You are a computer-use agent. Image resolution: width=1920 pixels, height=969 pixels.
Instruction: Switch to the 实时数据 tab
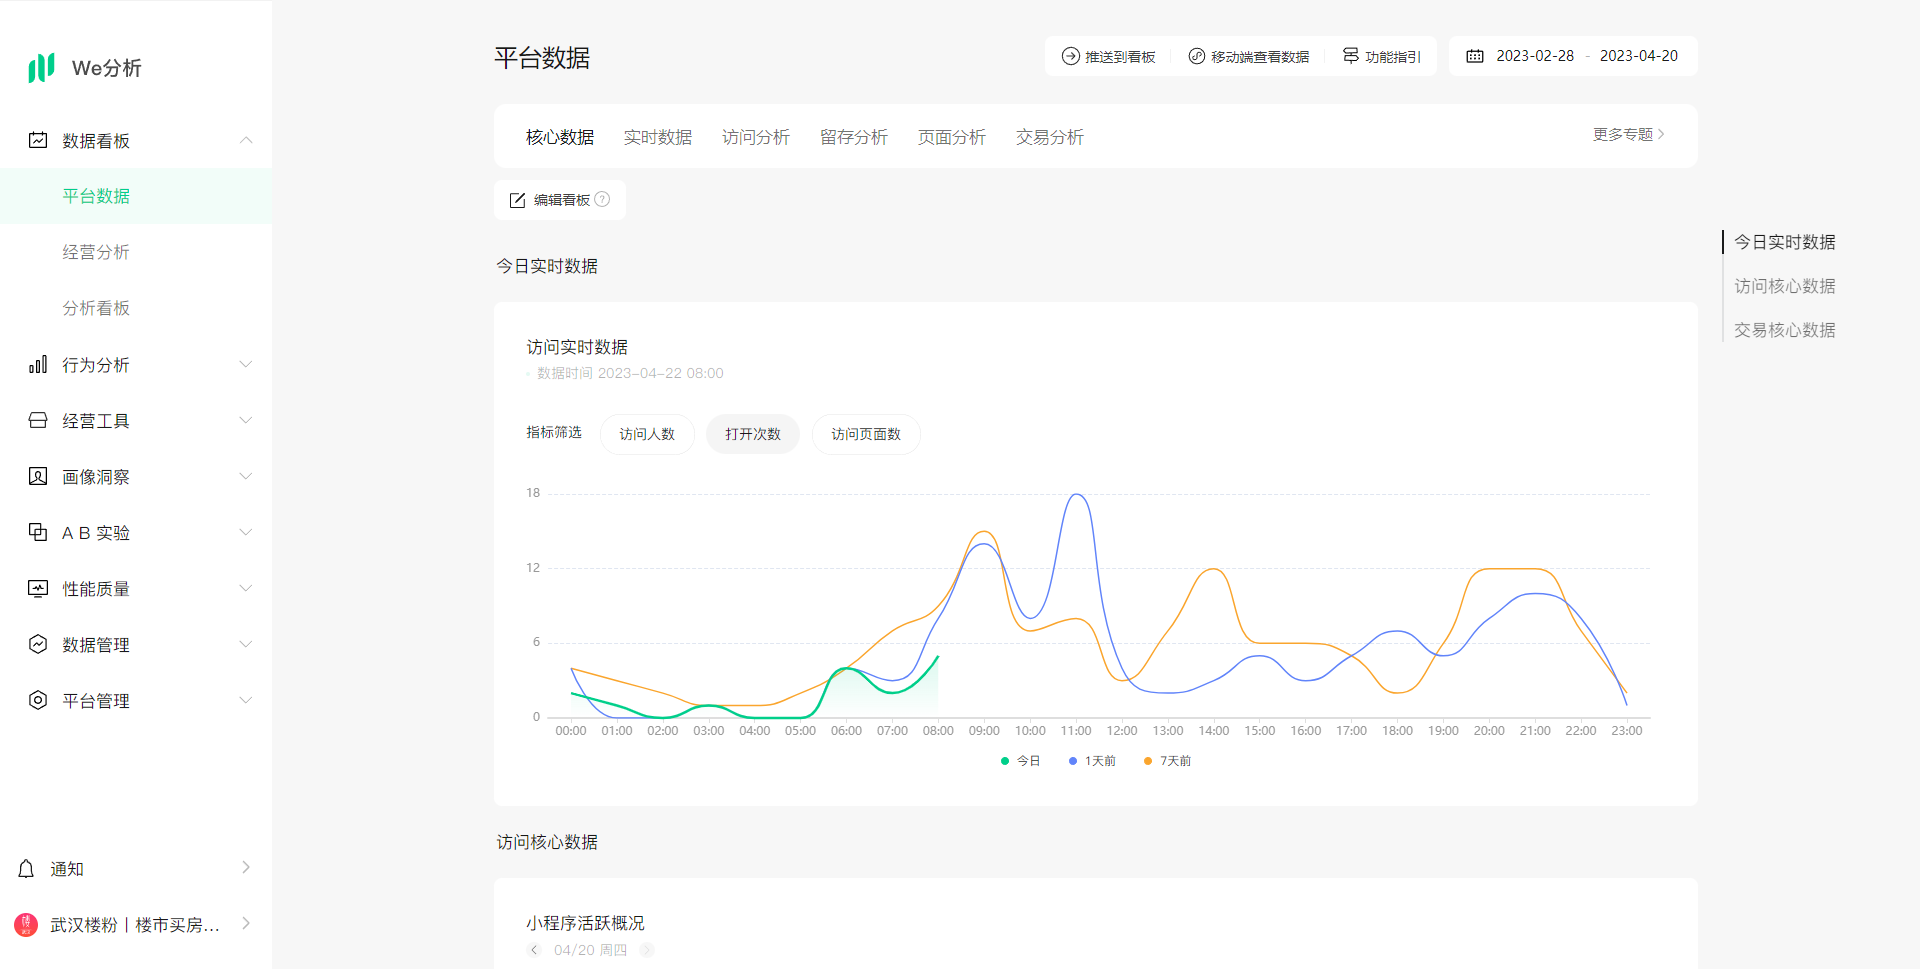(657, 137)
